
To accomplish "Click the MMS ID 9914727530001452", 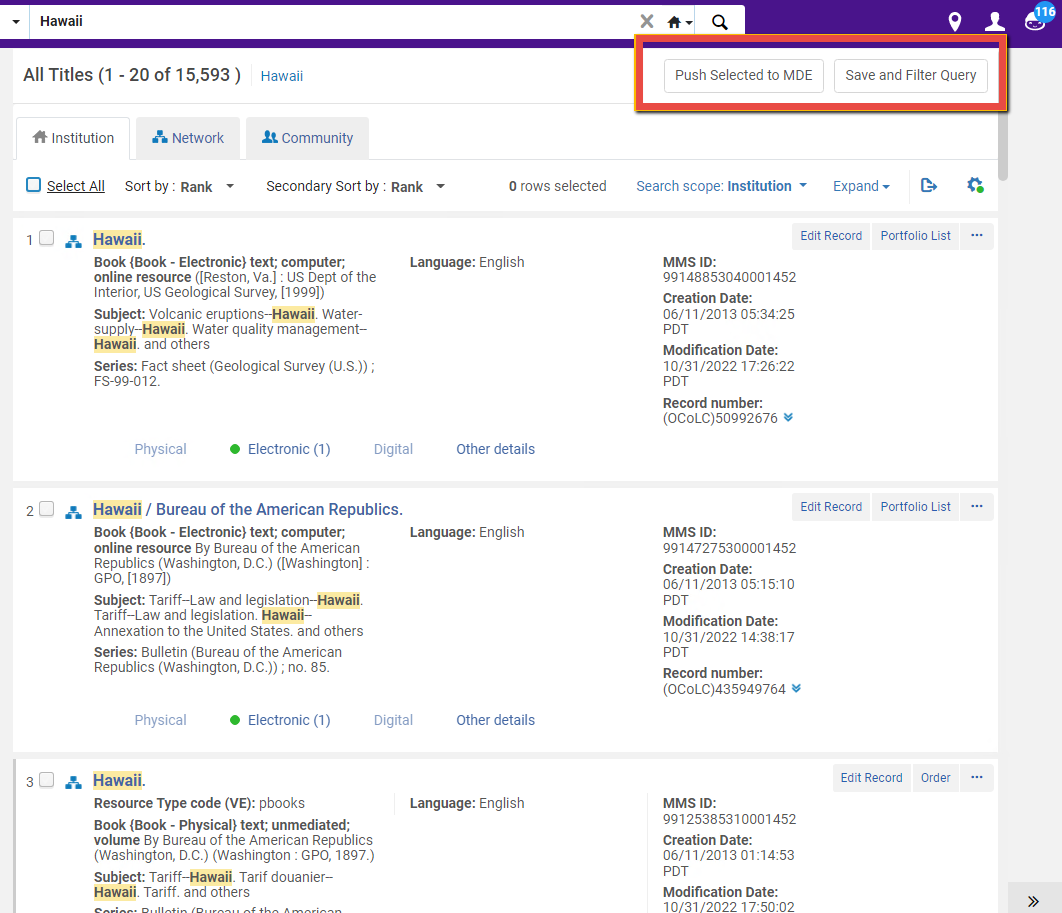I will (x=729, y=549).
